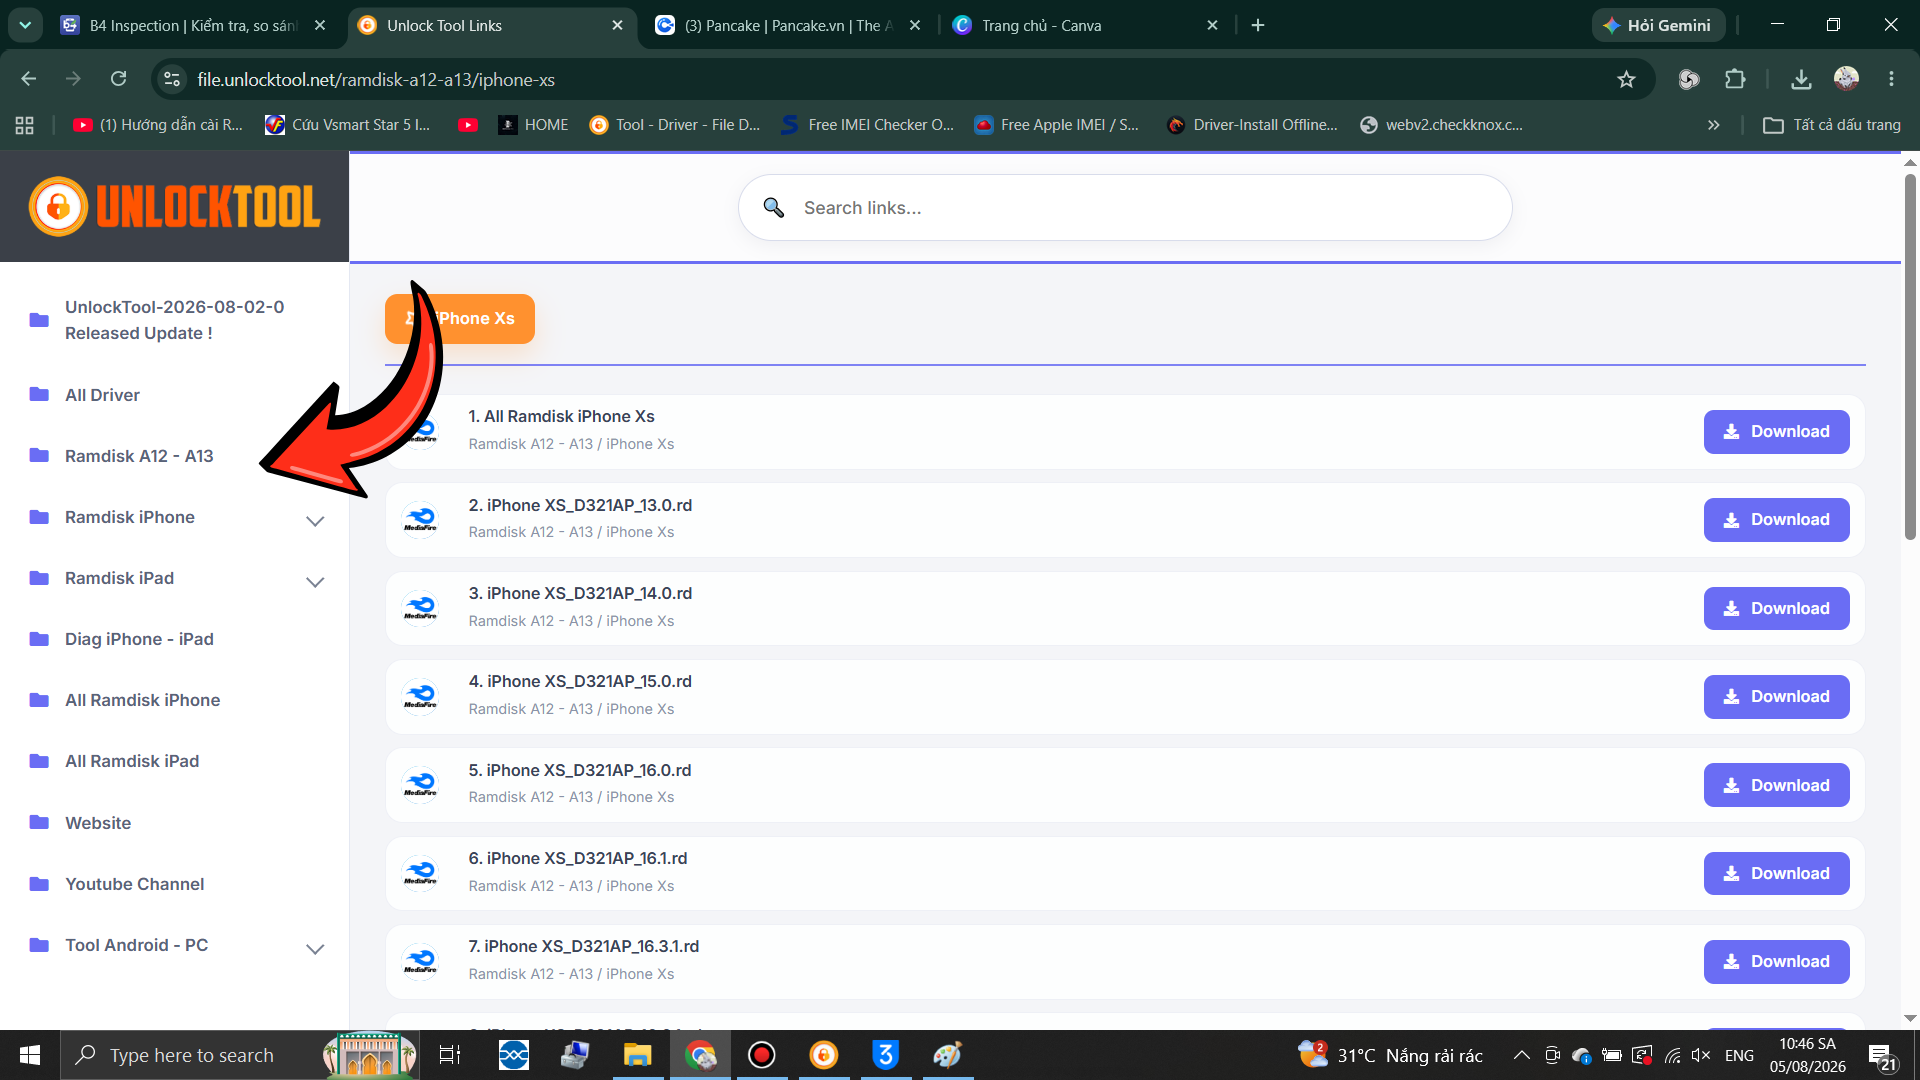1920x1080 pixels.
Task: Open Free IMEI Checker bookmark
Action: [x=868, y=125]
